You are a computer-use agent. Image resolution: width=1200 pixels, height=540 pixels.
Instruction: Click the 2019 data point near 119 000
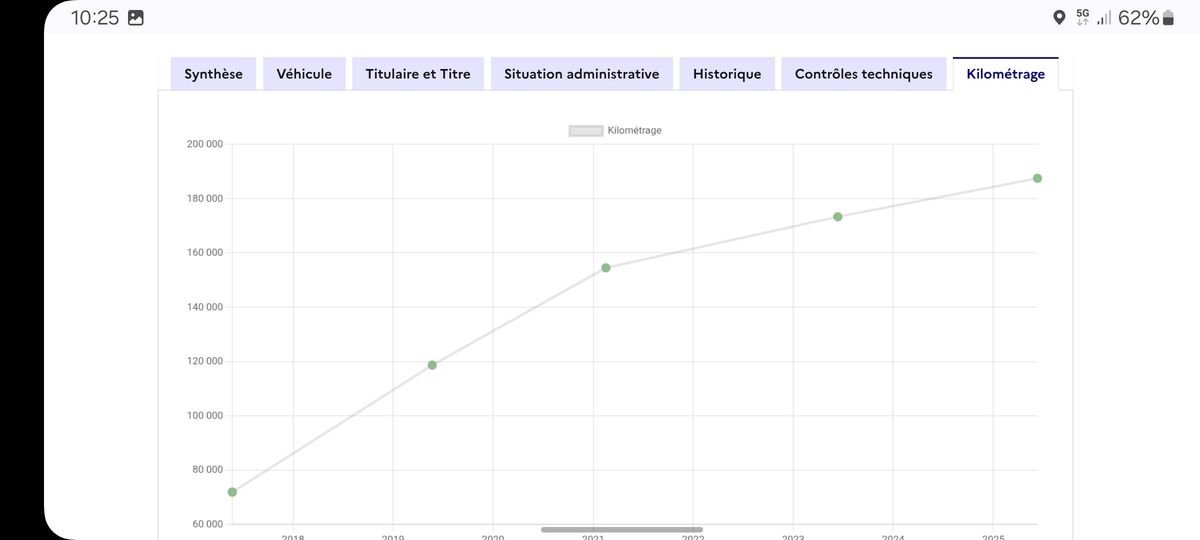pos(432,365)
